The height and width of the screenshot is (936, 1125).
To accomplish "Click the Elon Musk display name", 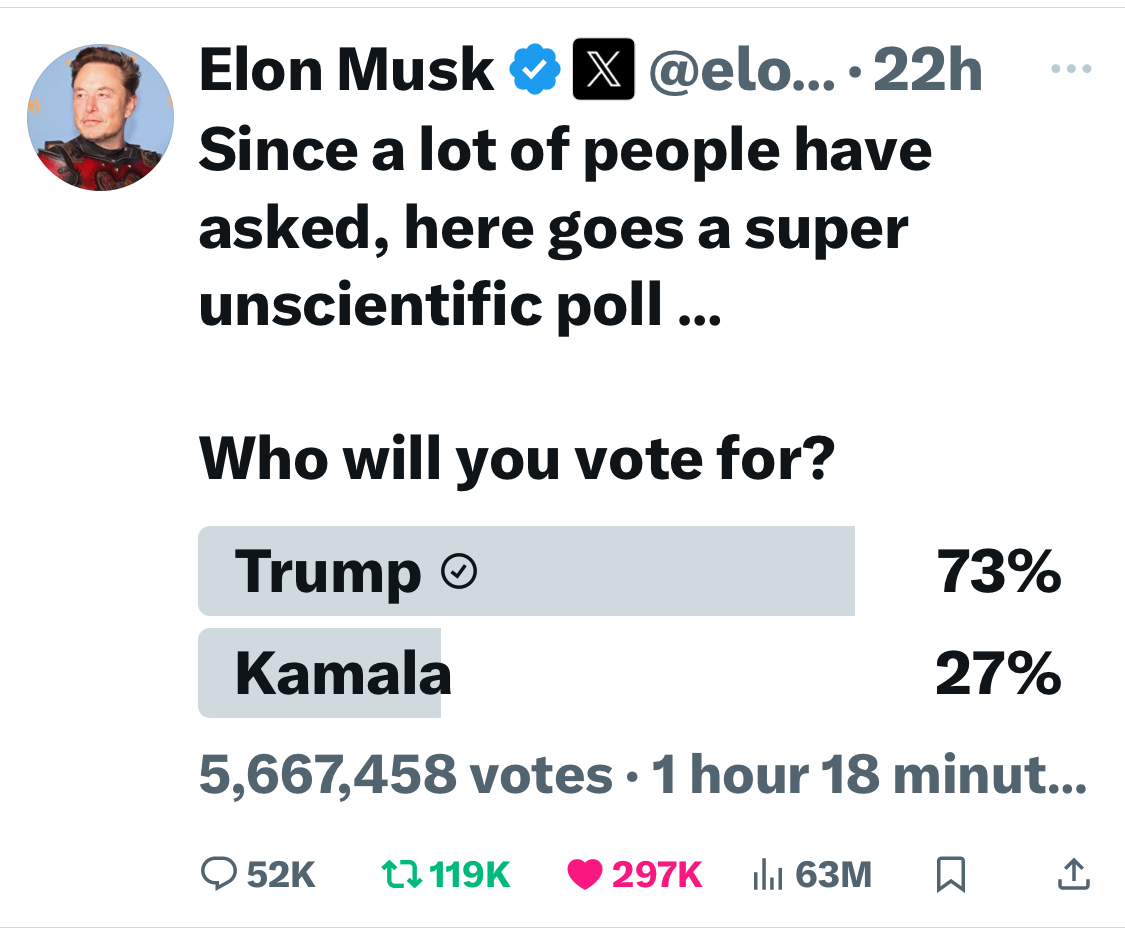I will pyautogui.click(x=347, y=70).
